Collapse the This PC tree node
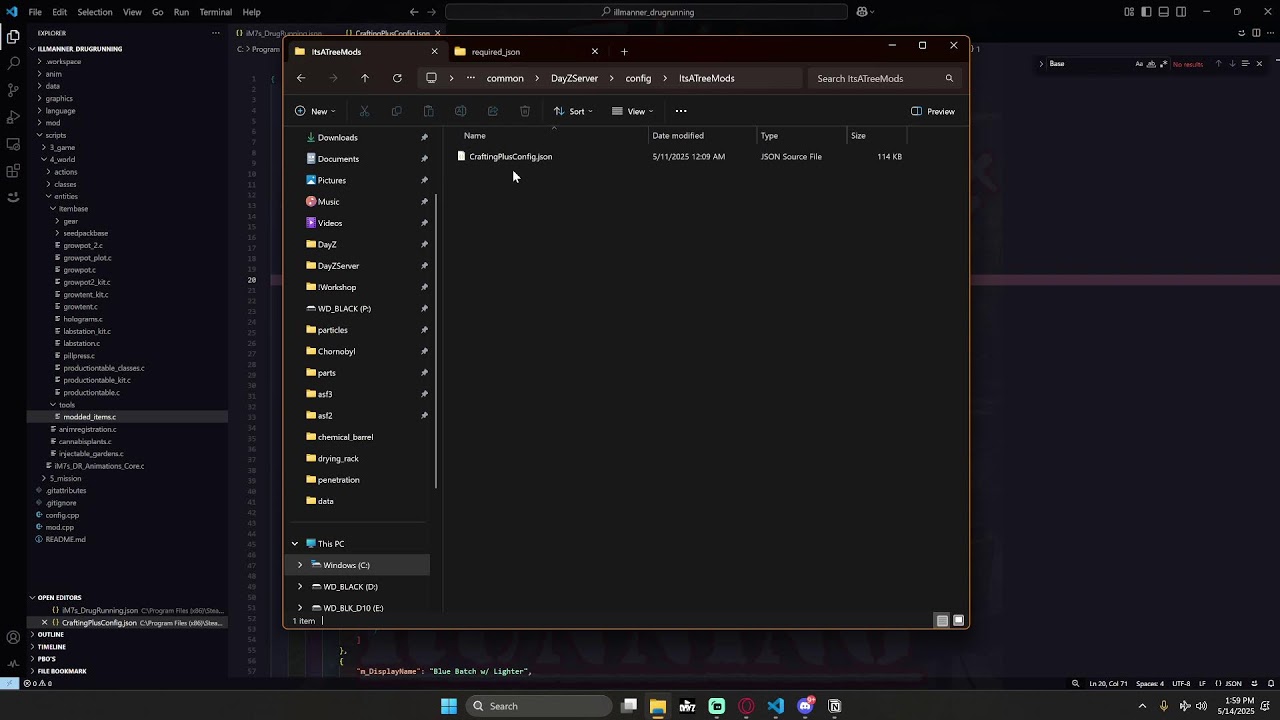 point(295,544)
